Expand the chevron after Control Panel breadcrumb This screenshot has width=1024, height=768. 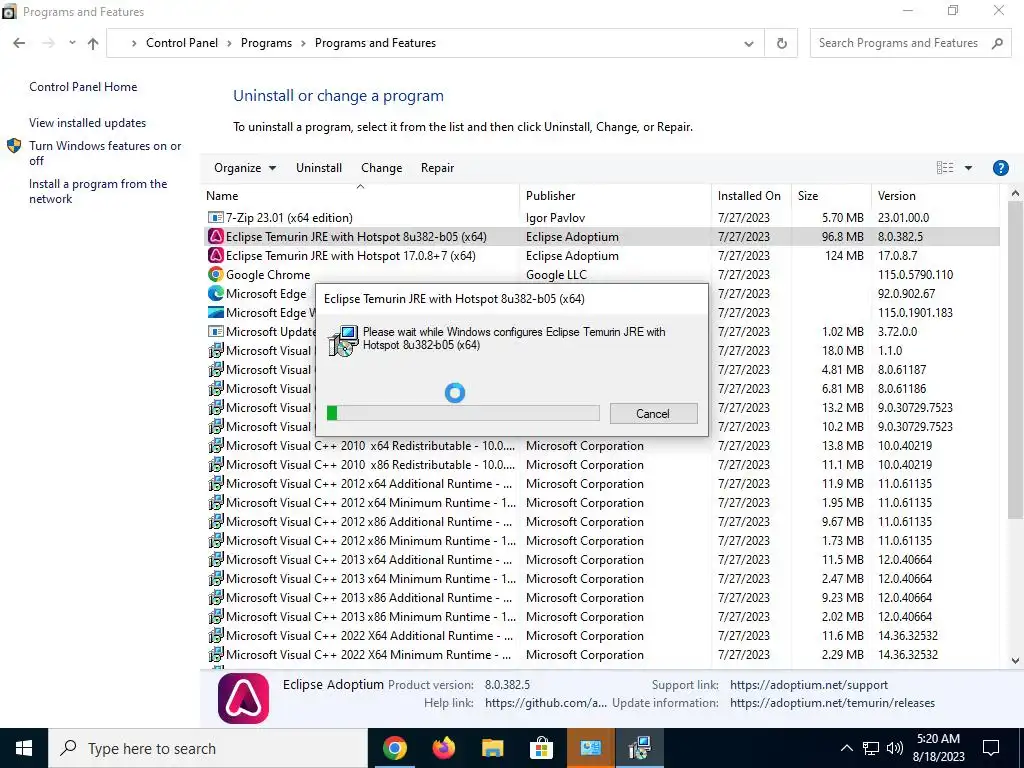click(x=229, y=43)
